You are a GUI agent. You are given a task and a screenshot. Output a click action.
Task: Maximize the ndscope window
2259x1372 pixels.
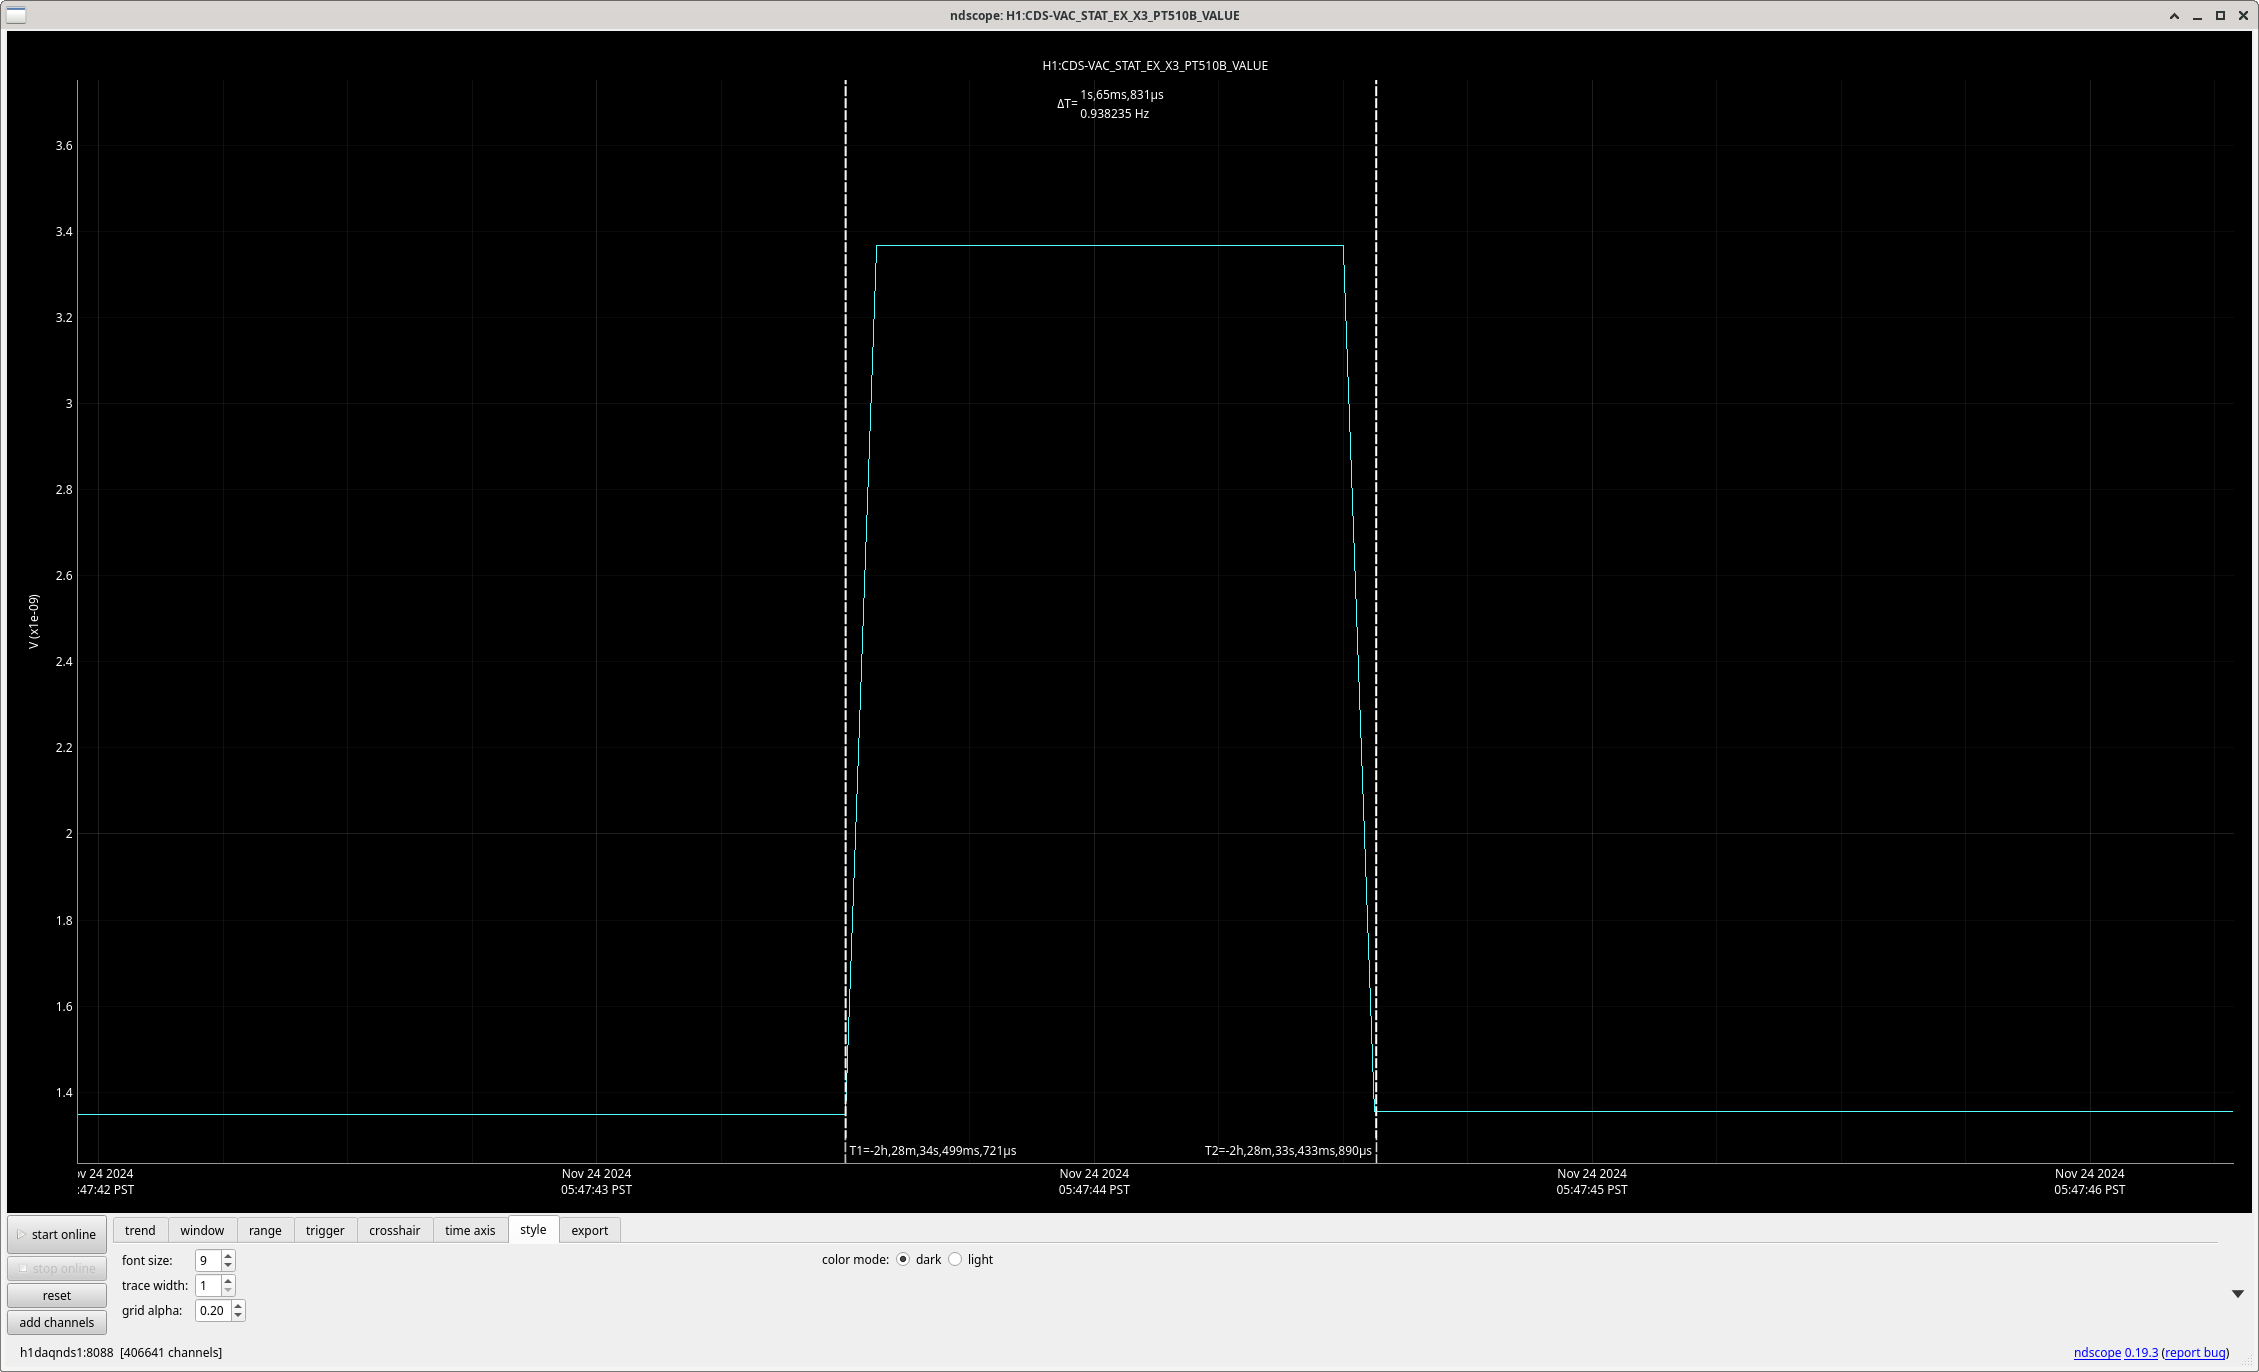(2220, 16)
